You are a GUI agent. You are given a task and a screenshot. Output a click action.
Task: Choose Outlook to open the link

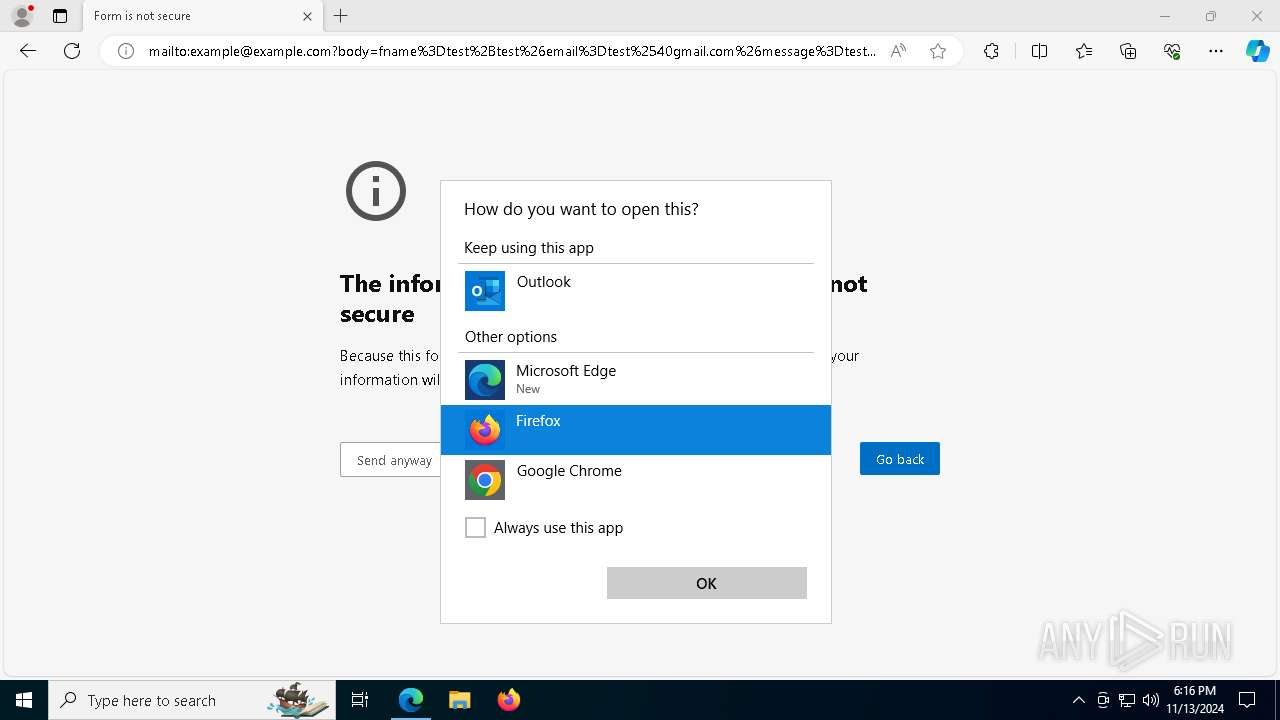tap(636, 291)
